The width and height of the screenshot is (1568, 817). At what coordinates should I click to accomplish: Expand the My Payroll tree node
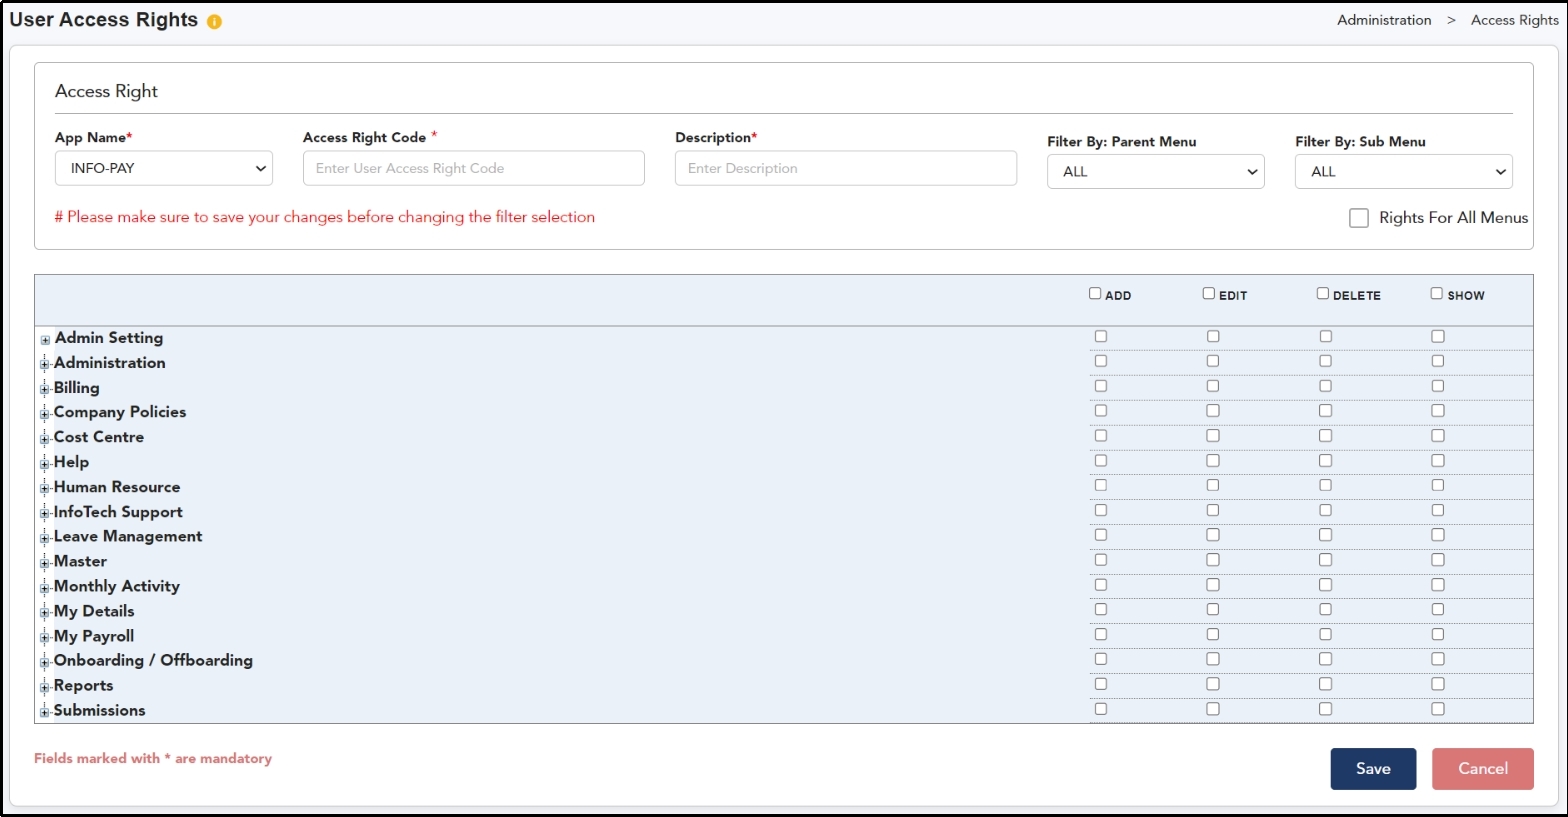(45, 637)
